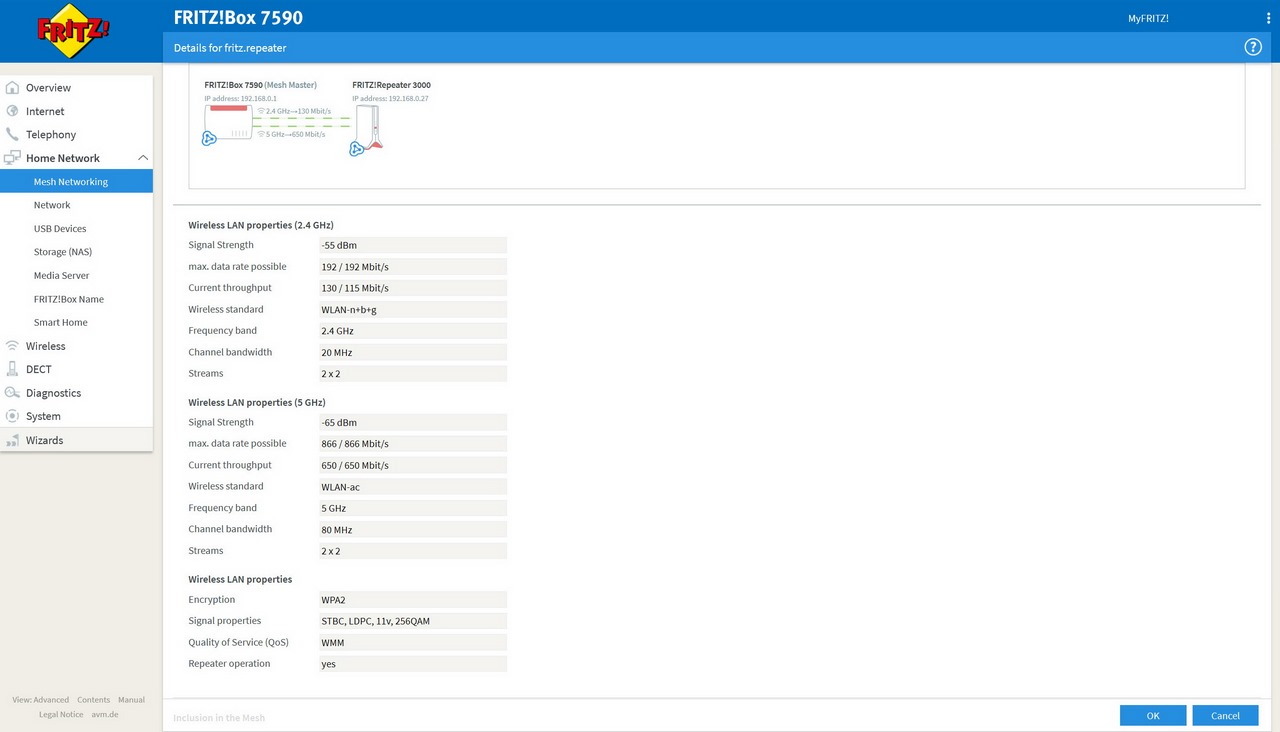Click the 2.4 GHz Wi-Fi icon in diagram
Image resolution: width=1280 pixels, height=732 pixels.
[261, 111]
